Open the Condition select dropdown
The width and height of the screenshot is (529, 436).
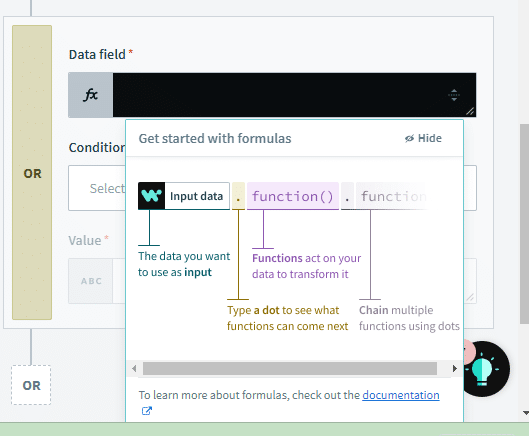(x=97, y=188)
